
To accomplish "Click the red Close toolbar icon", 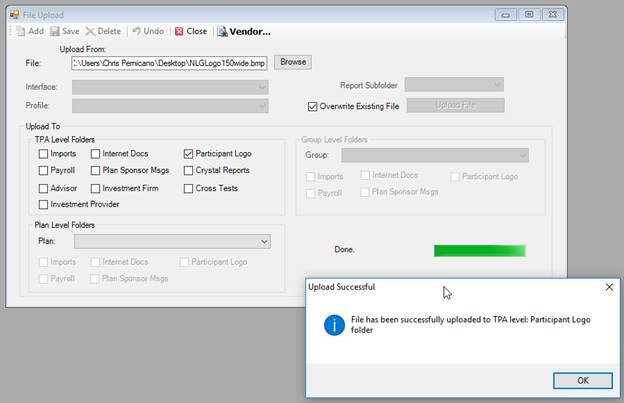I will click(x=179, y=31).
